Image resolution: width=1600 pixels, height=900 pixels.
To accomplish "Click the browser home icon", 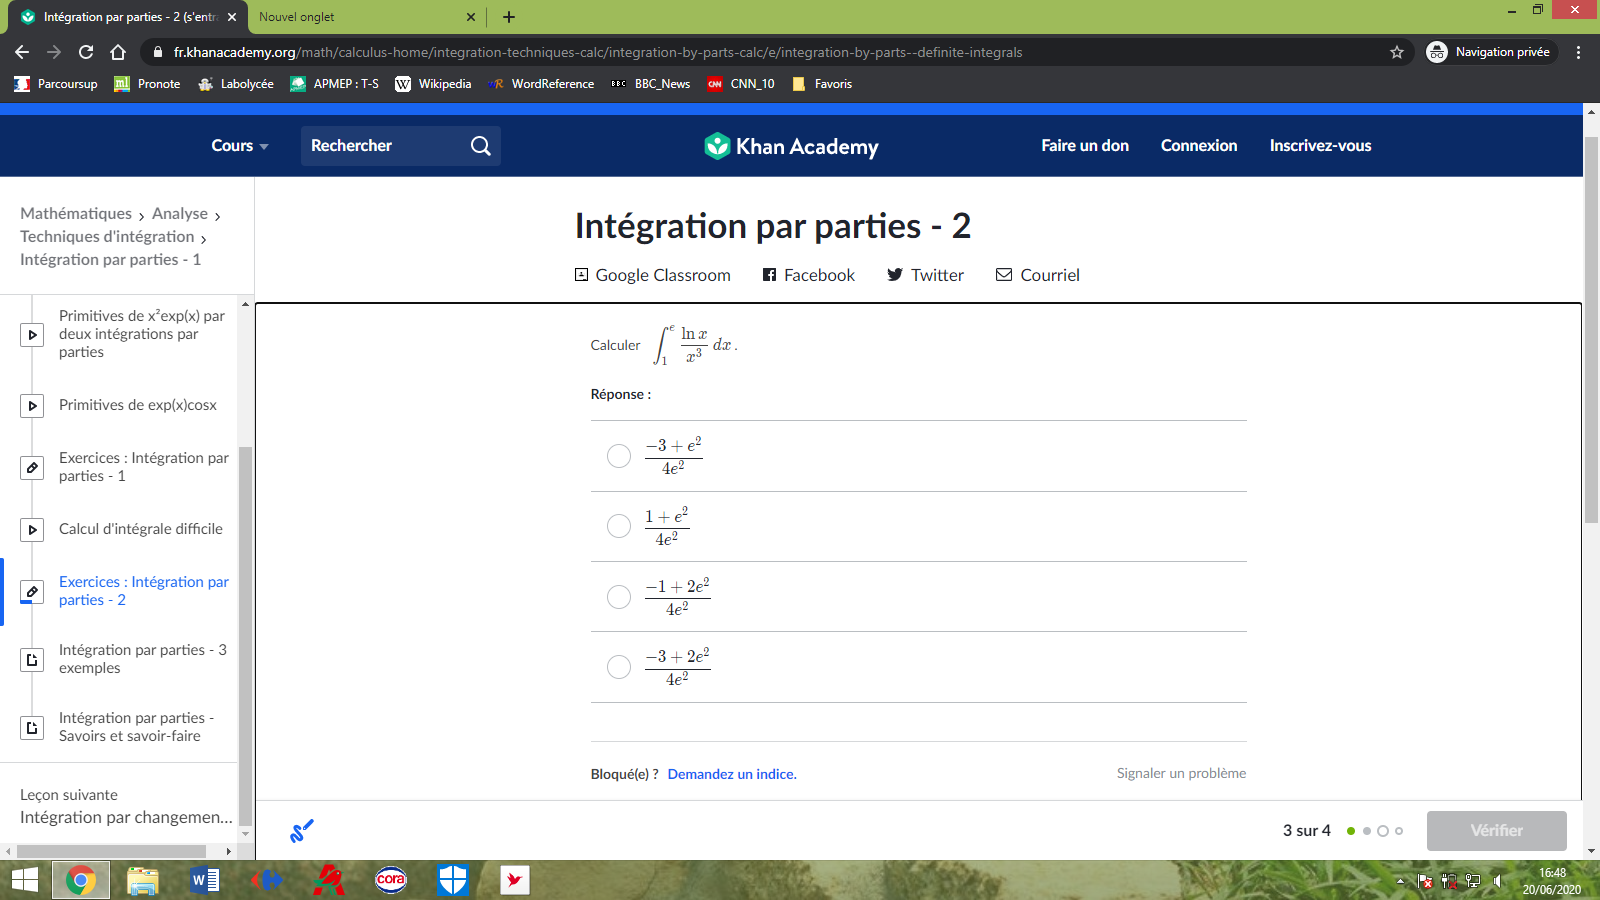I will pyautogui.click(x=118, y=52).
